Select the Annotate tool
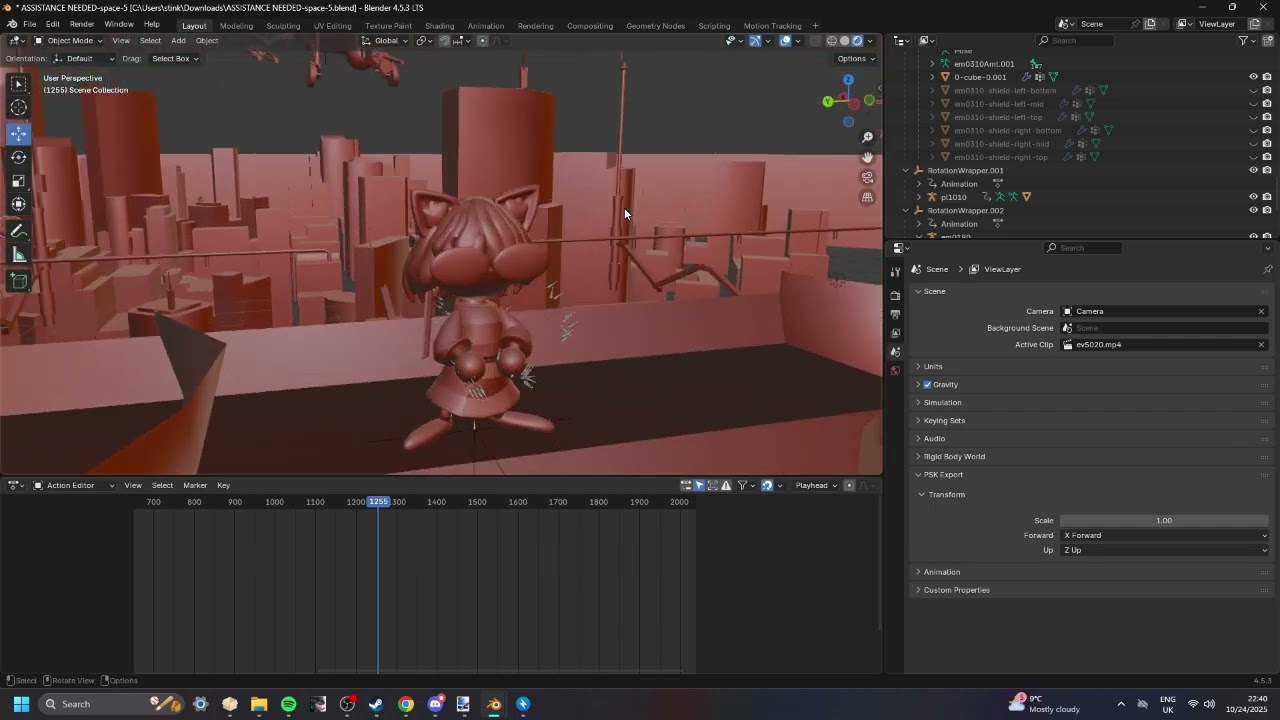Image resolution: width=1280 pixels, height=720 pixels. coord(19,231)
